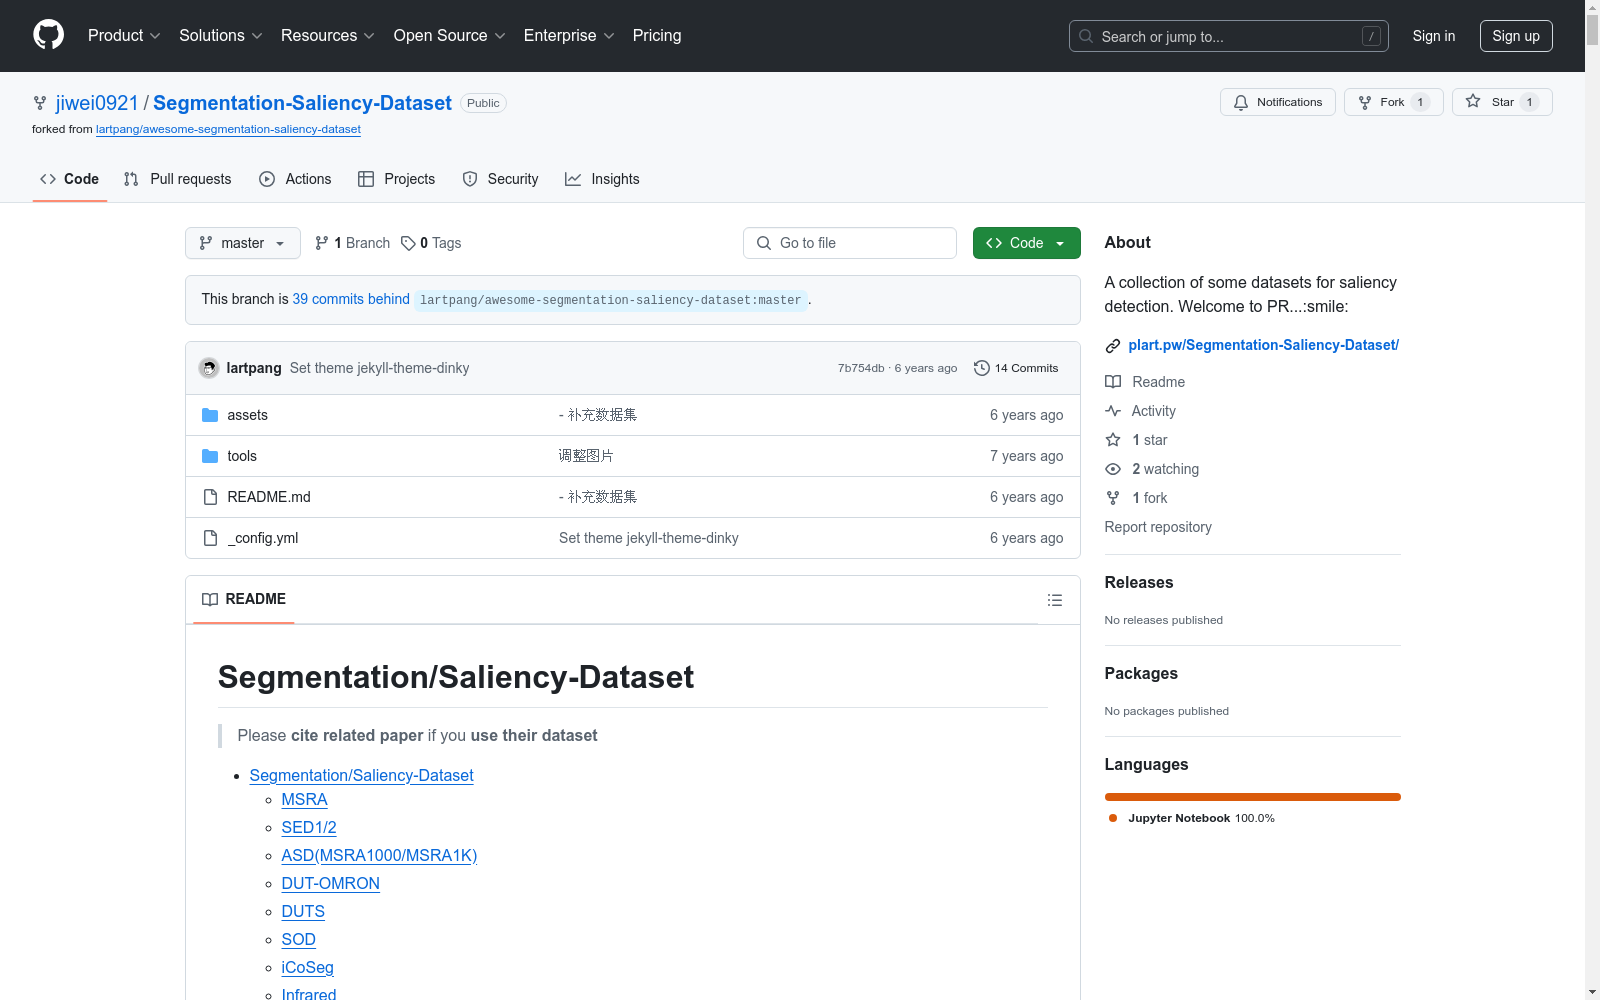Click the tag icon beside Tags
The width and height of the screenshot is (1600, 1000).
click(x=408, y=243)
